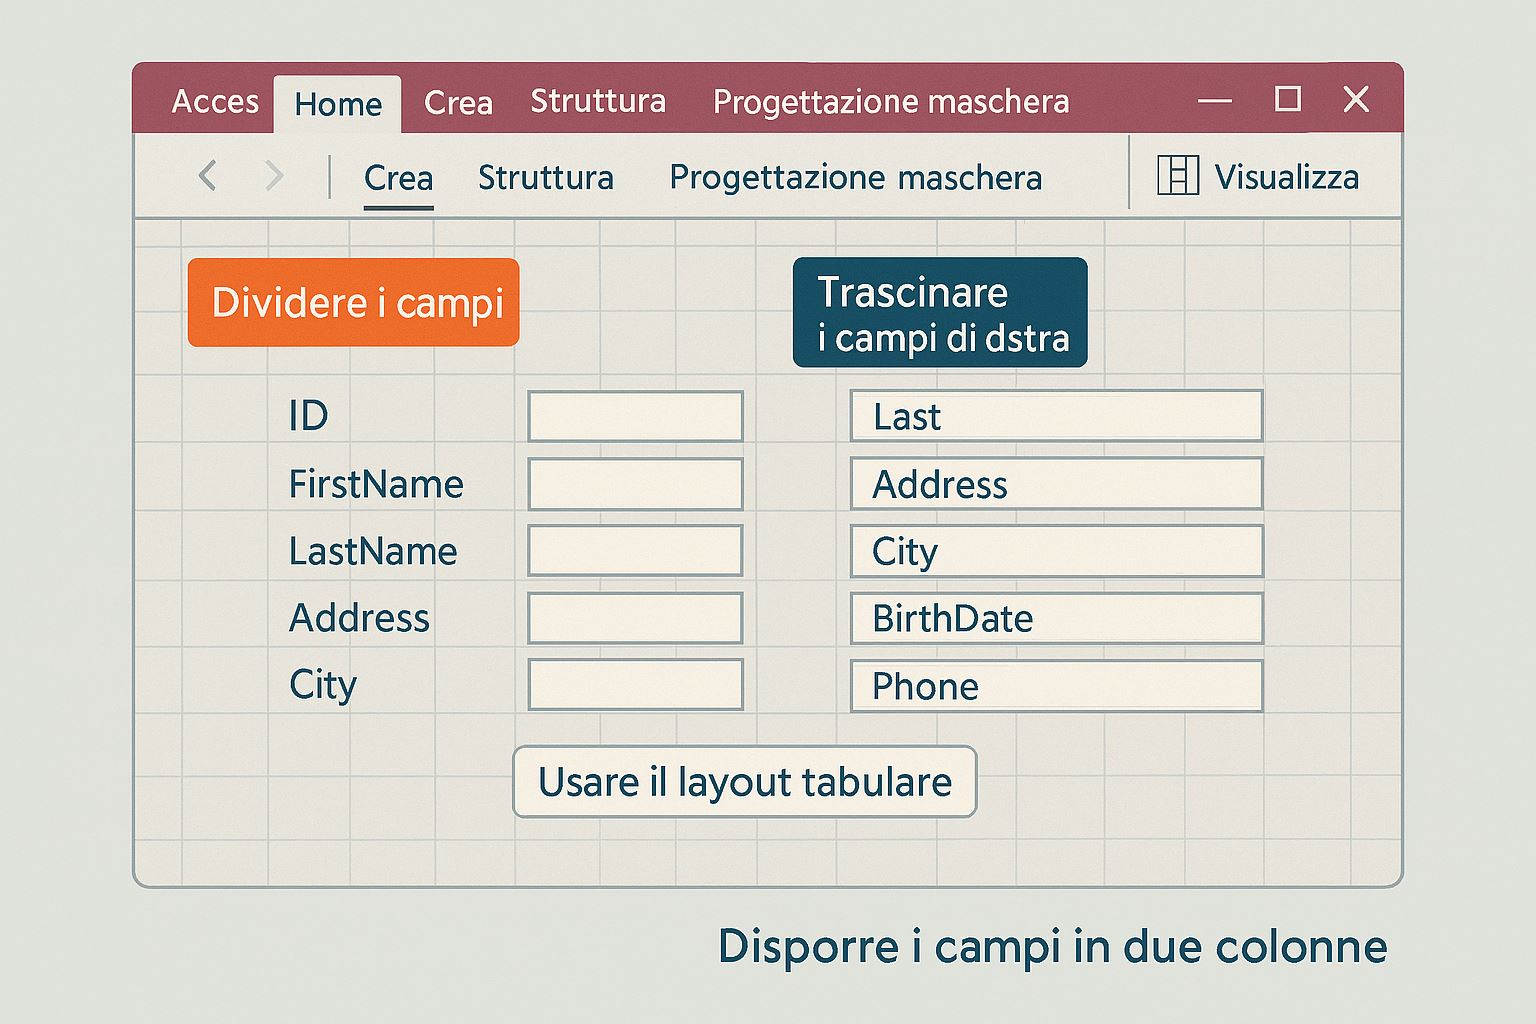
Task: Click the Trascinare i campi callout
Action: pos(939,313)
